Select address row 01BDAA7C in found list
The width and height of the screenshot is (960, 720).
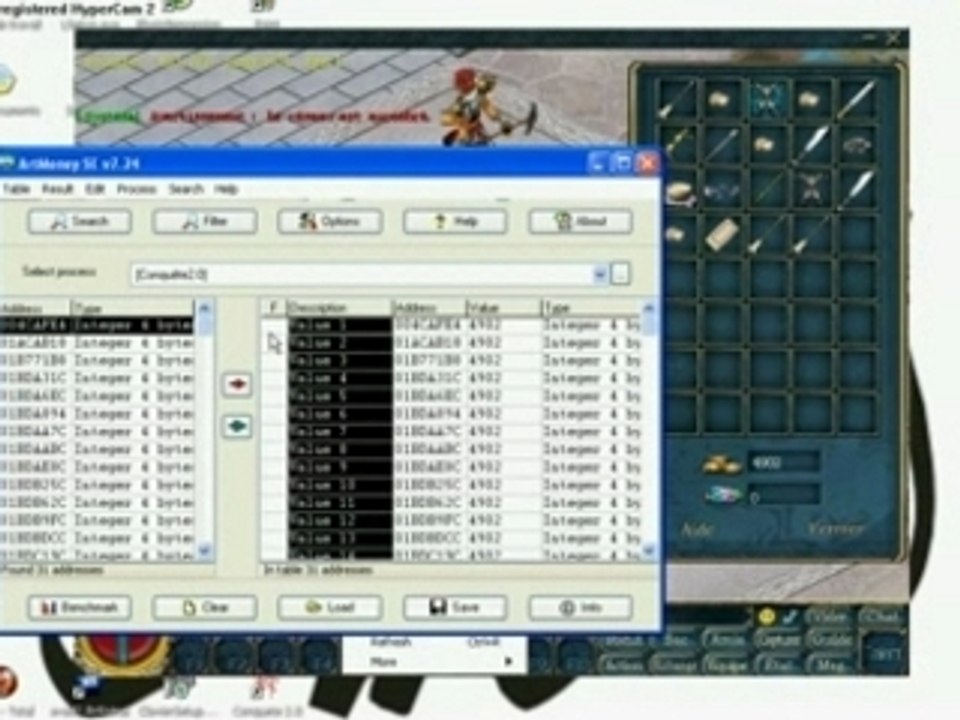(x=97, y=432)
